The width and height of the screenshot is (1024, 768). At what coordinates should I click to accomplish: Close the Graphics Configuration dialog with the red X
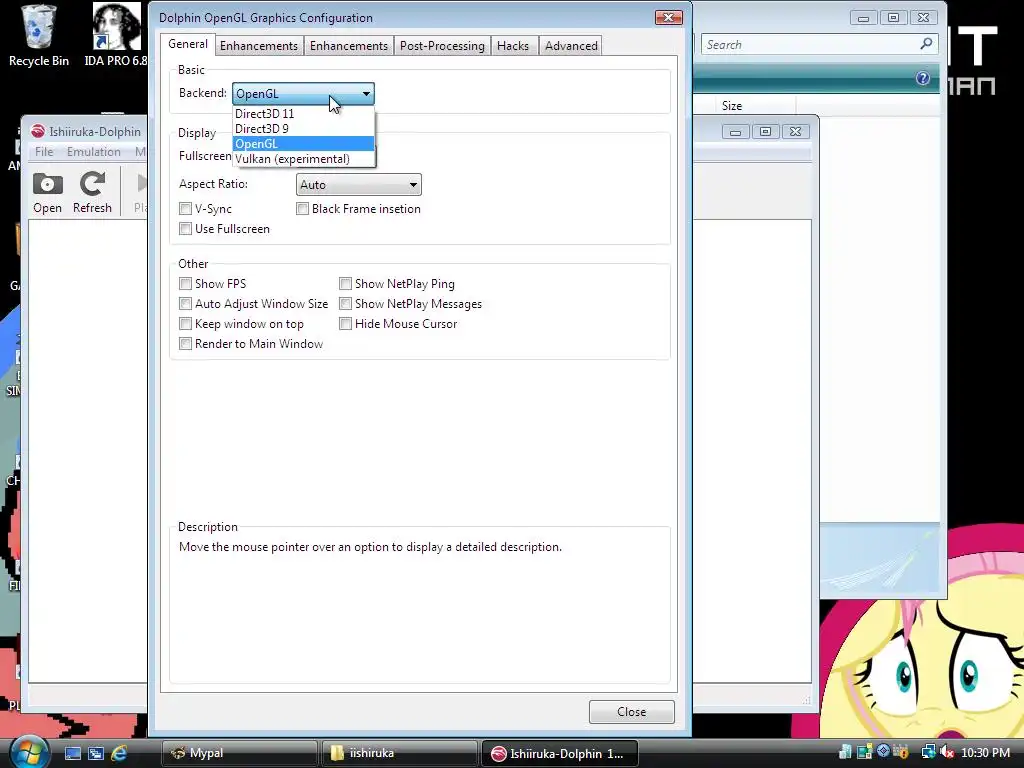(x=669, y=17)
